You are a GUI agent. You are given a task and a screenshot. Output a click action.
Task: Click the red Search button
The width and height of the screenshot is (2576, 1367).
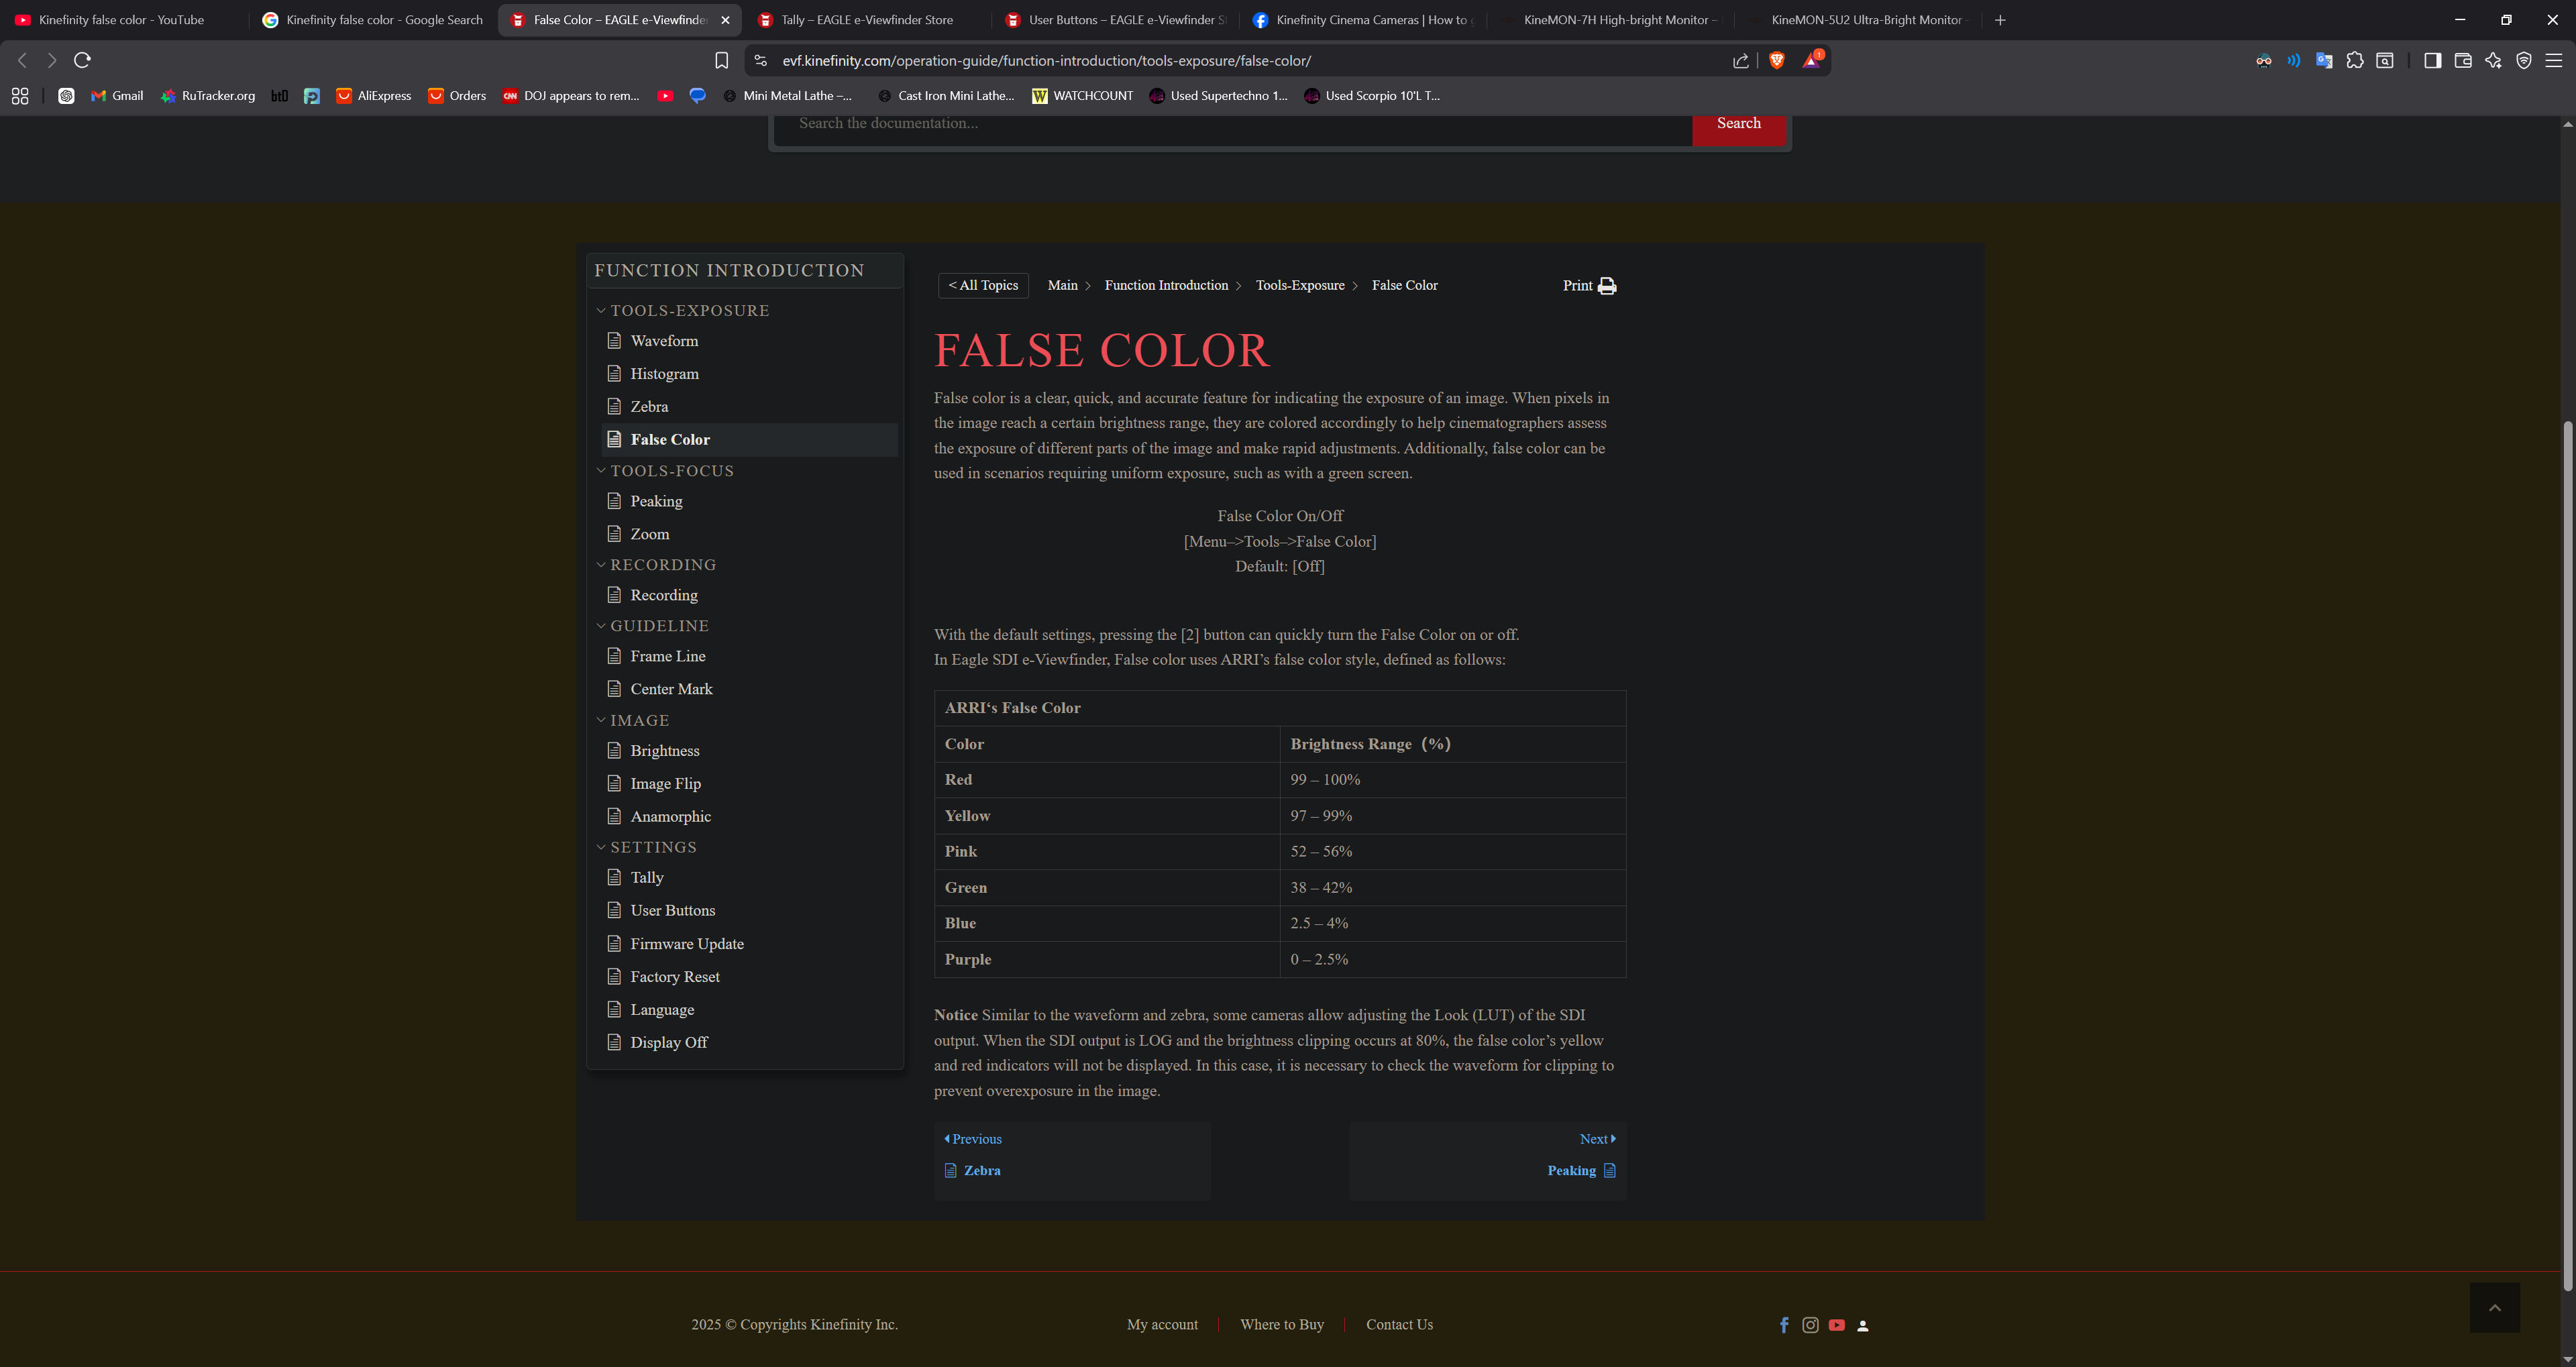(x=1738, y=124)
